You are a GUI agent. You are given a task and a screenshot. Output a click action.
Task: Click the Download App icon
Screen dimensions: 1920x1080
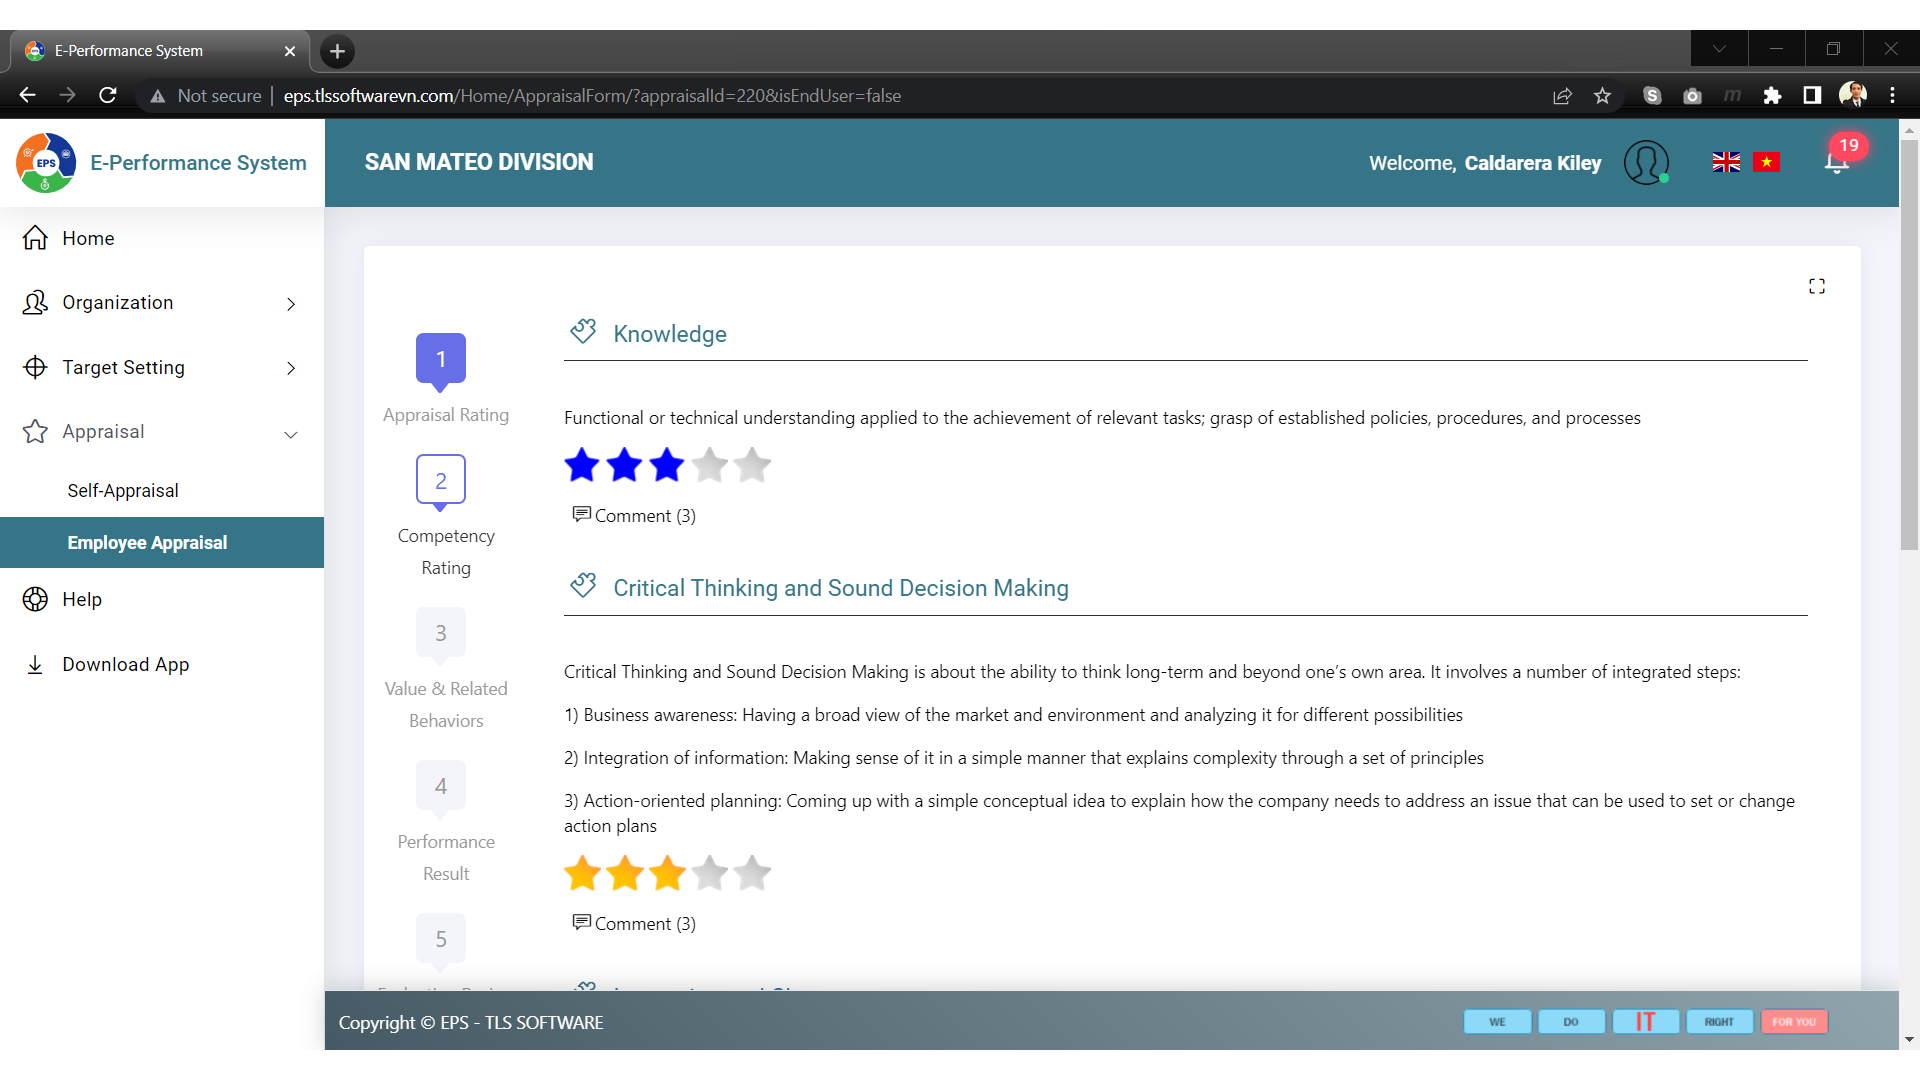point(34,664)
